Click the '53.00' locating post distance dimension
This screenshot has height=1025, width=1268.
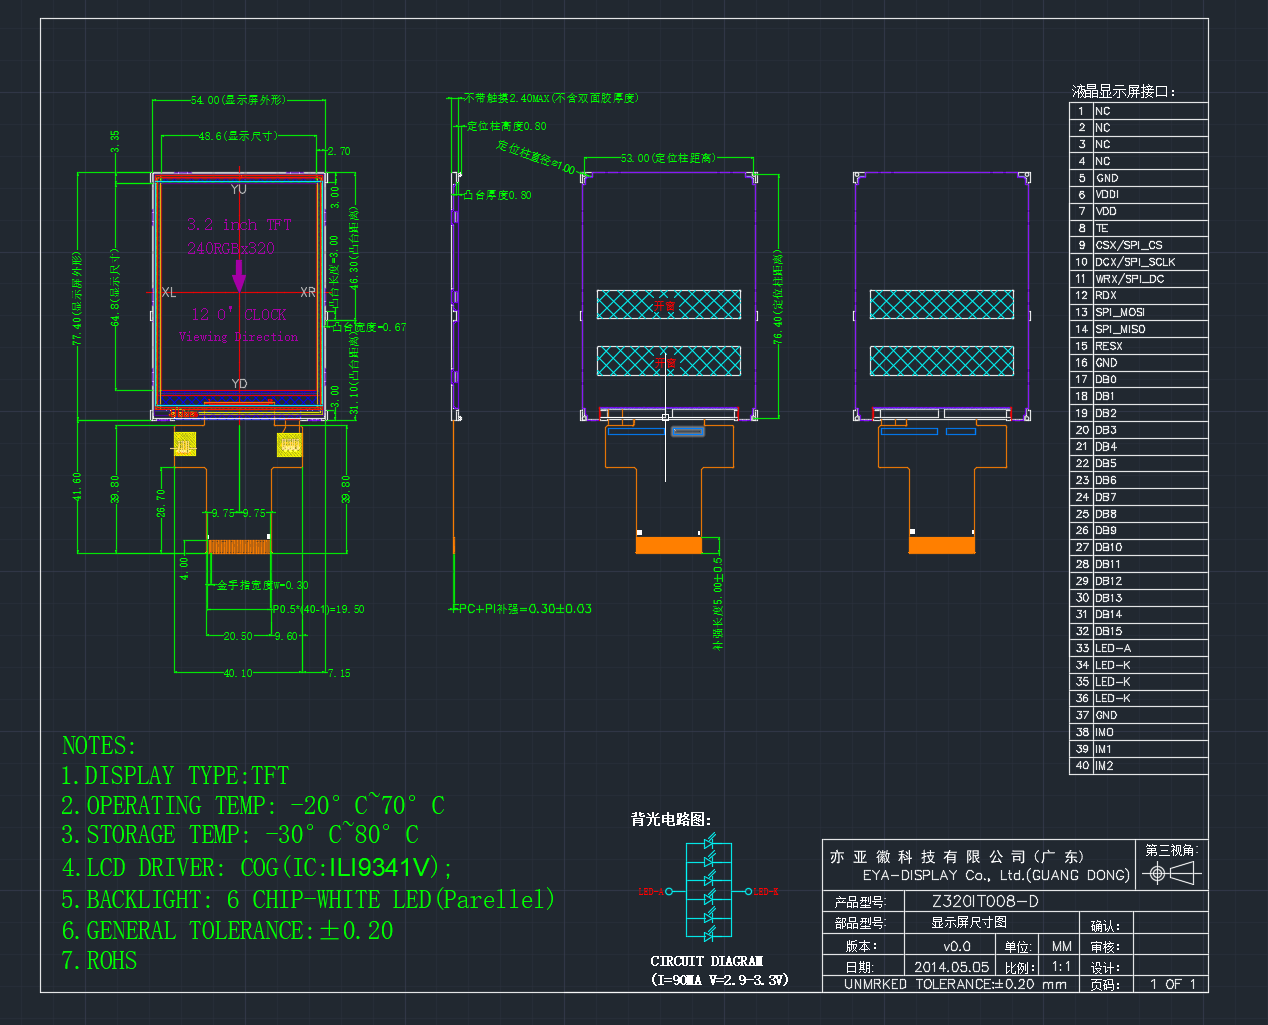(668, 158)
